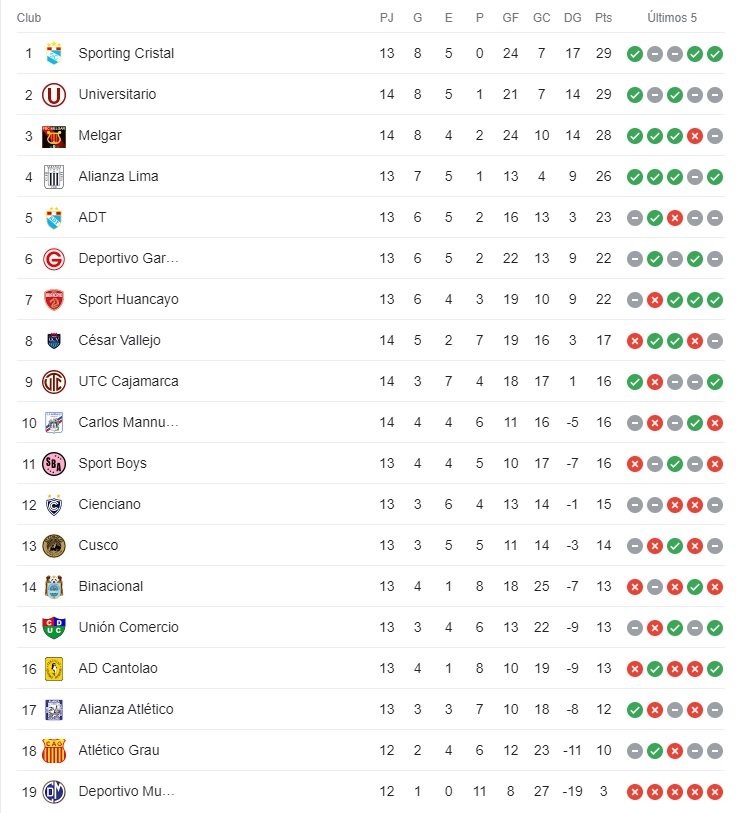
Task: Click the Deportivo Municipal DM logo
Action: (54, 792)
